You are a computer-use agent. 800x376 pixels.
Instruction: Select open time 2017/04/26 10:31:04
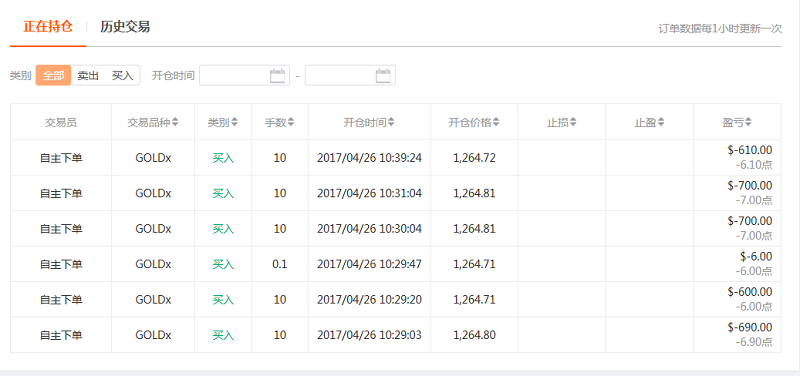pyautogui.click(x=369, y=193)
